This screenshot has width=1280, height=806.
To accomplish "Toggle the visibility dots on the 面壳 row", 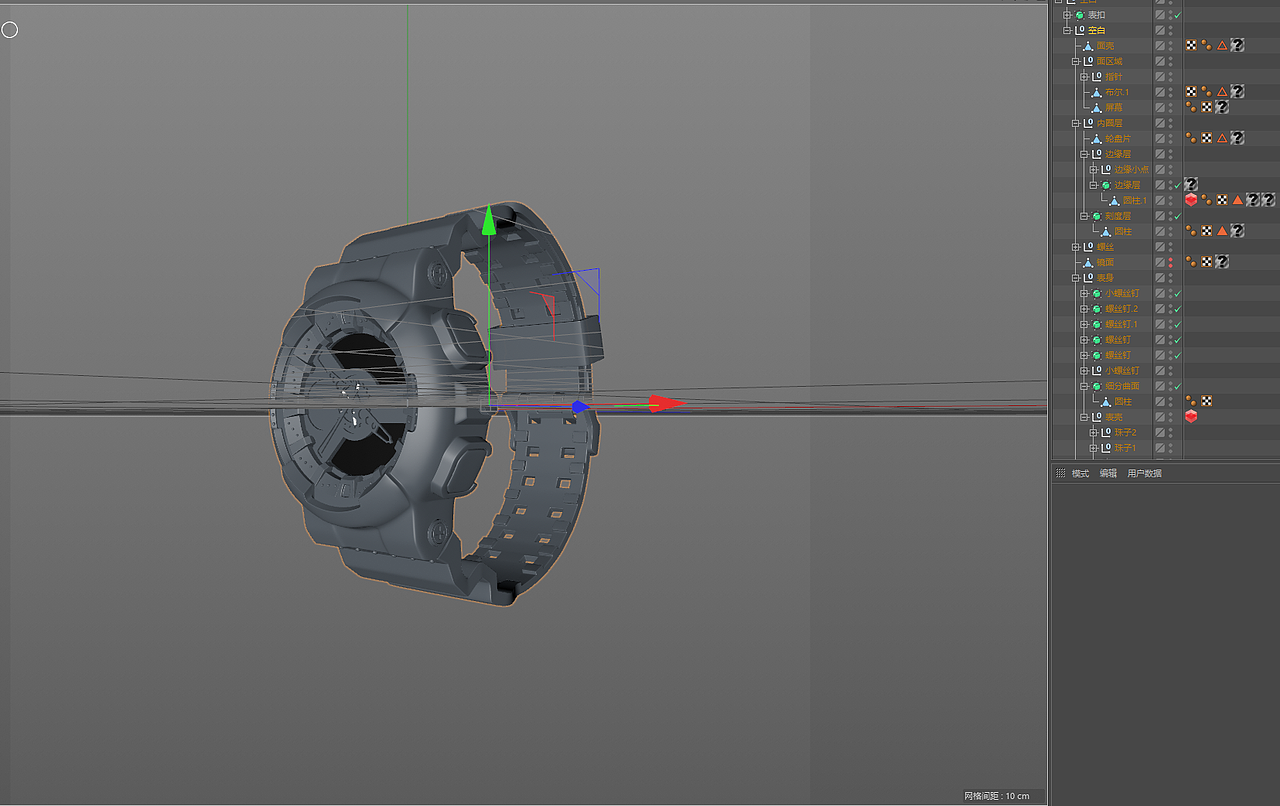I will click(x=1171, y=45).
